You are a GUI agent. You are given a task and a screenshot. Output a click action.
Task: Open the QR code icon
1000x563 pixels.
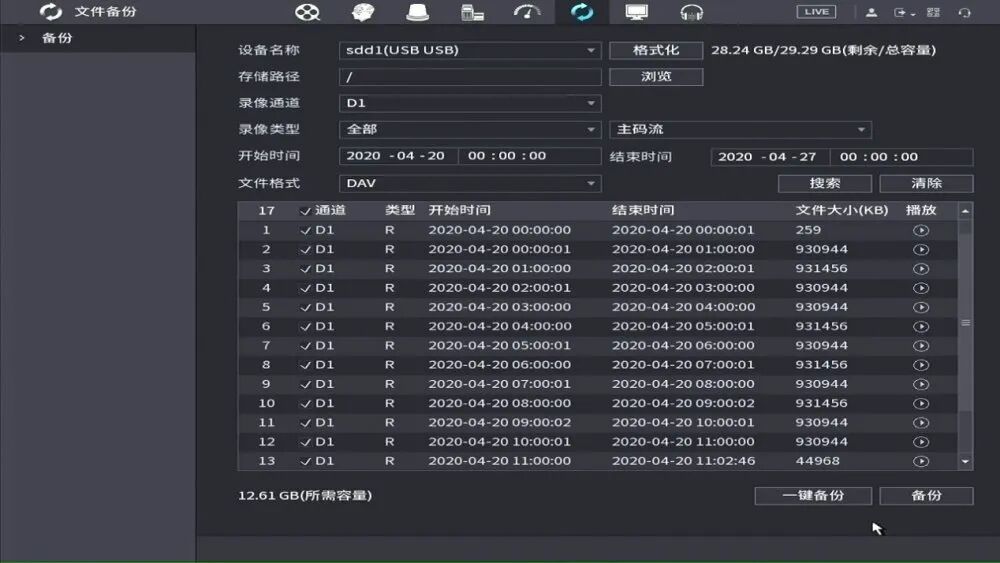(934, 12)
